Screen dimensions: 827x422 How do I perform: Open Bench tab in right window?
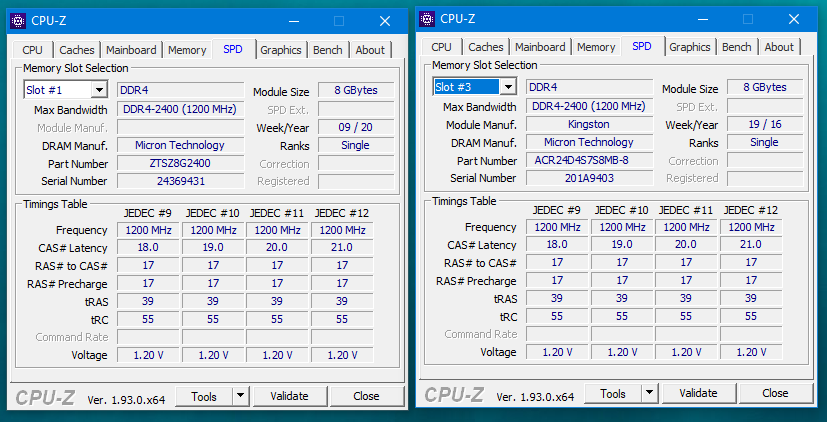(x=737, y=47)
